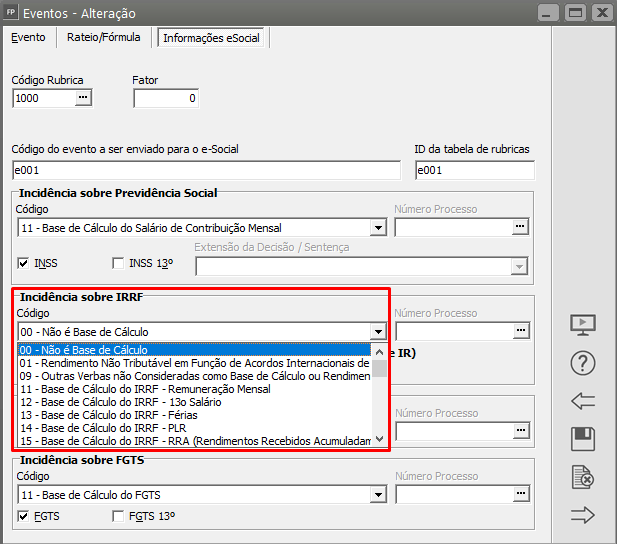Click Número Processo field in IRRF section

click(x=454, y=331)
